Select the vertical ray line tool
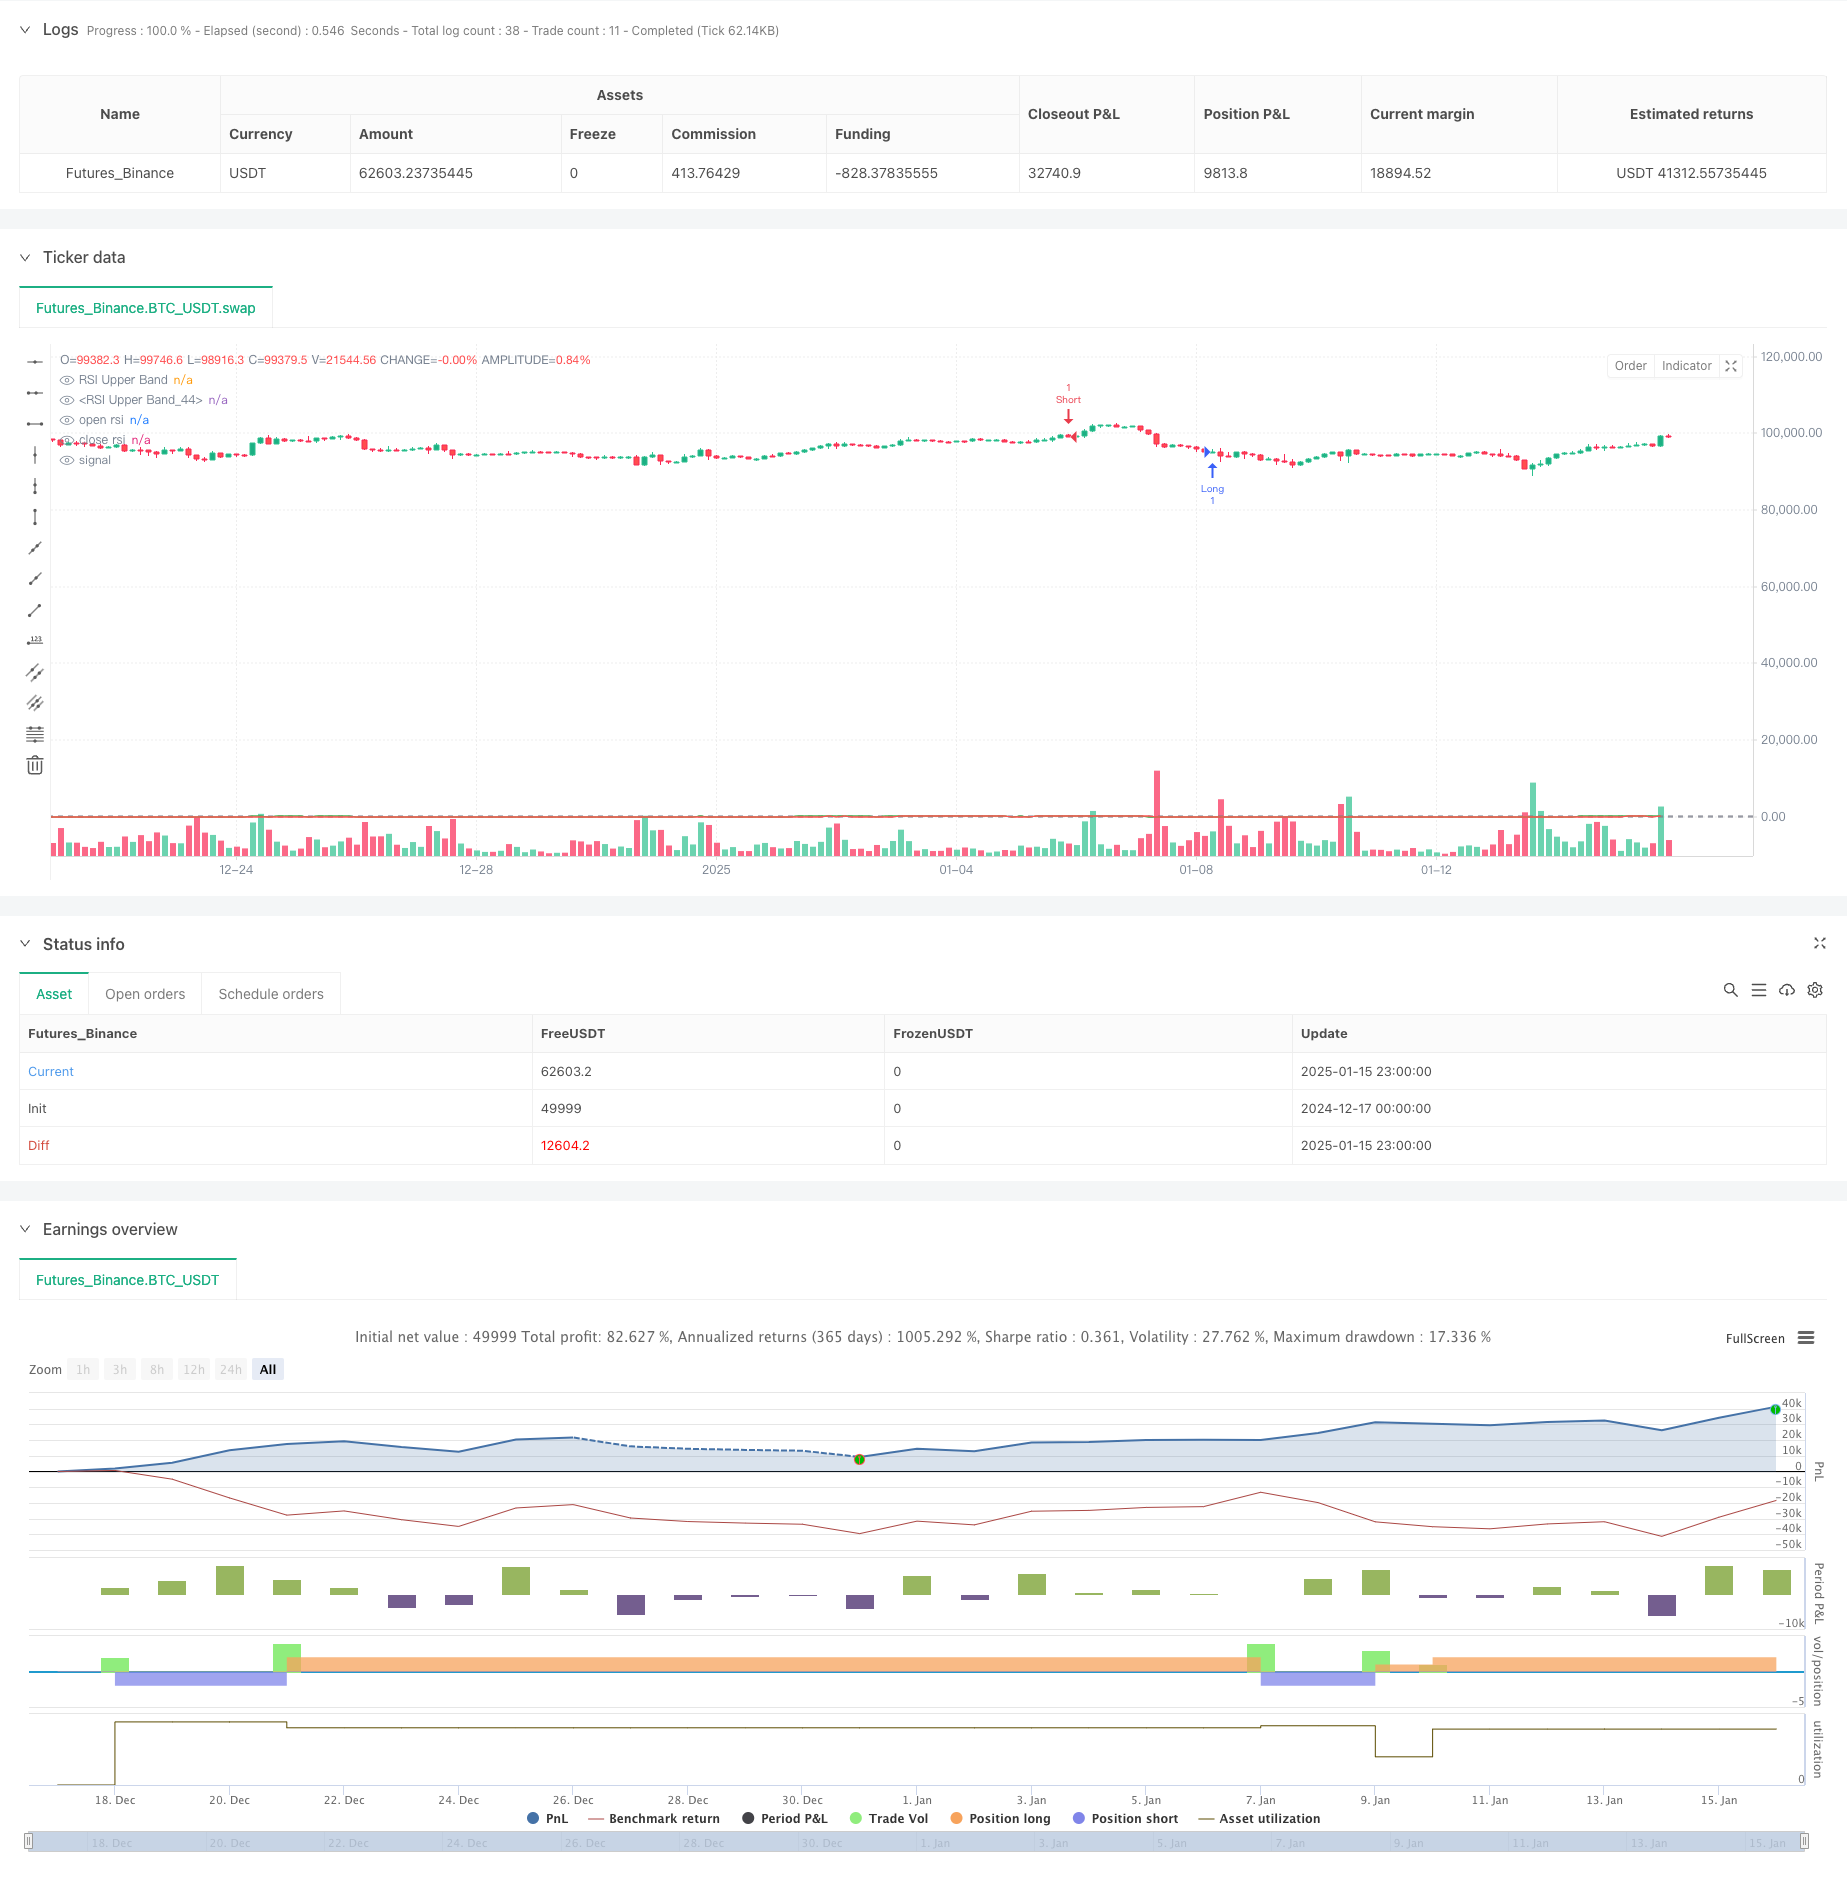The height and width of the screenshot is (1881, 1847). [x=35, y=486]
